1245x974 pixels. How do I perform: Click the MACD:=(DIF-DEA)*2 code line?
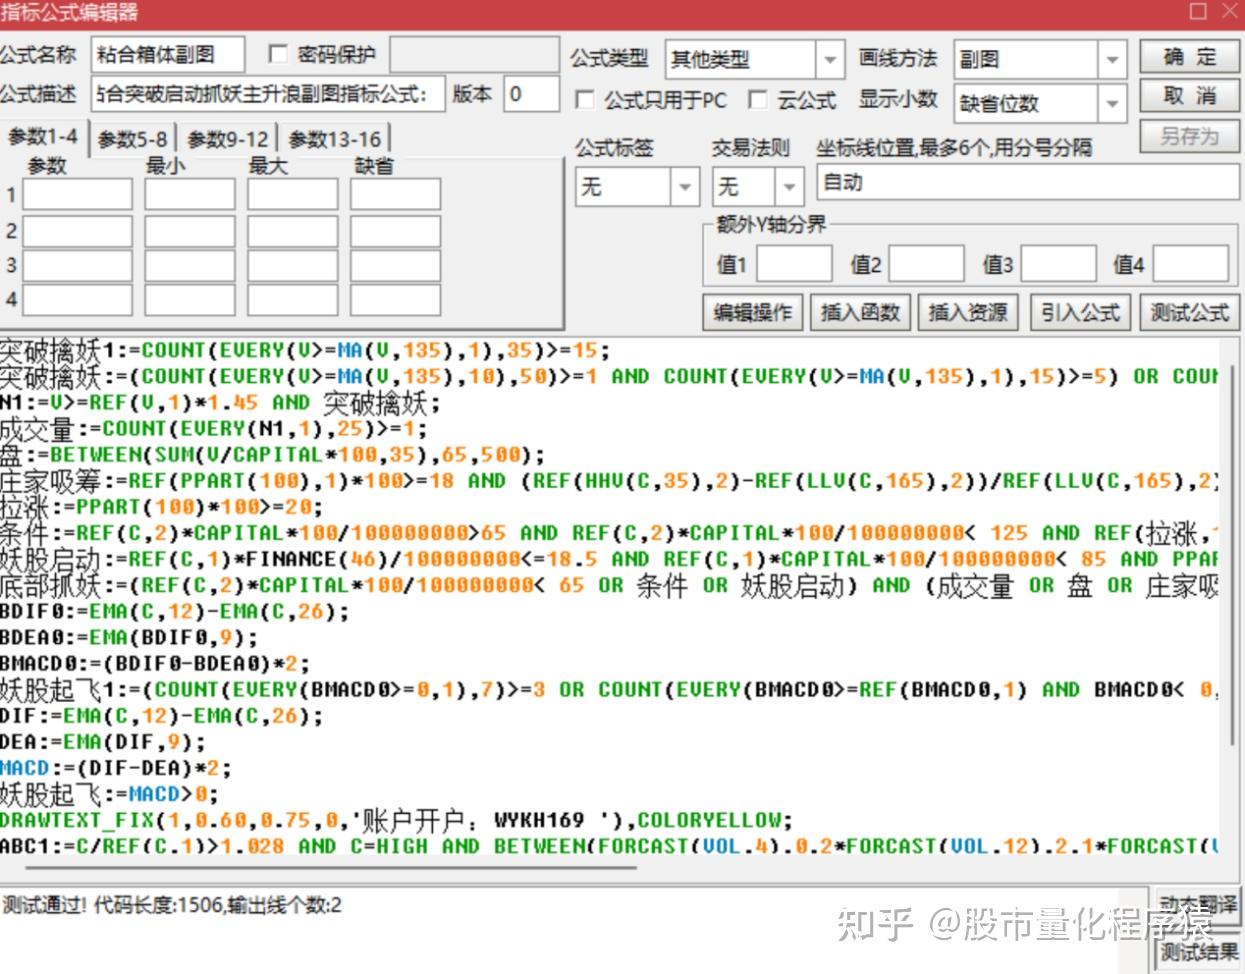point(116,768)
